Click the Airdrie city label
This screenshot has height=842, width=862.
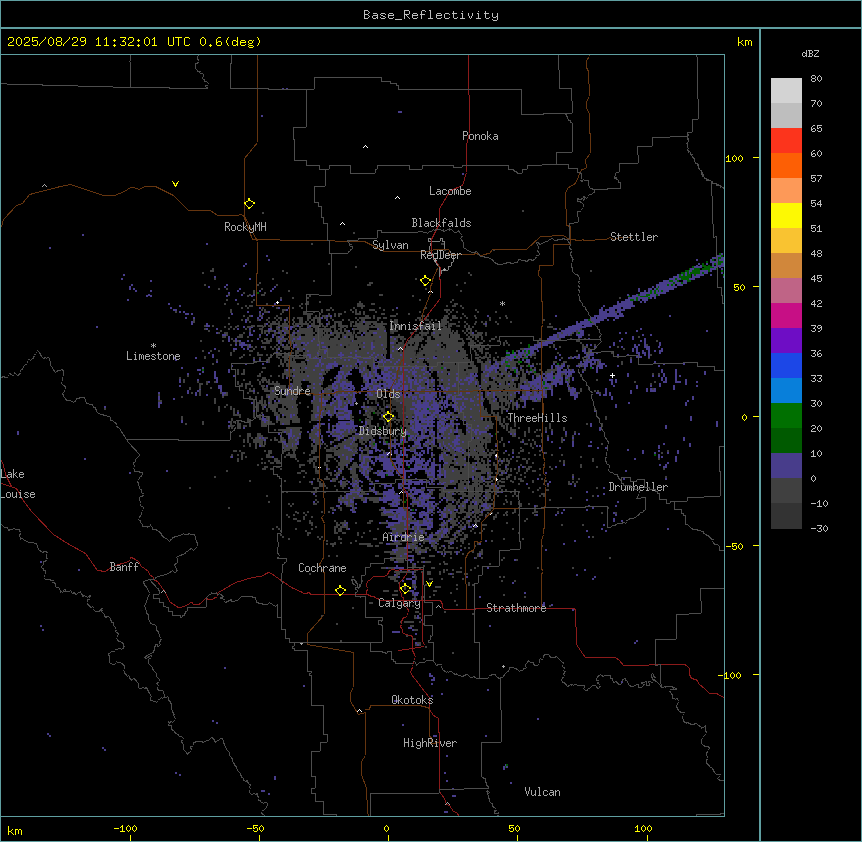tap(403, 537)
